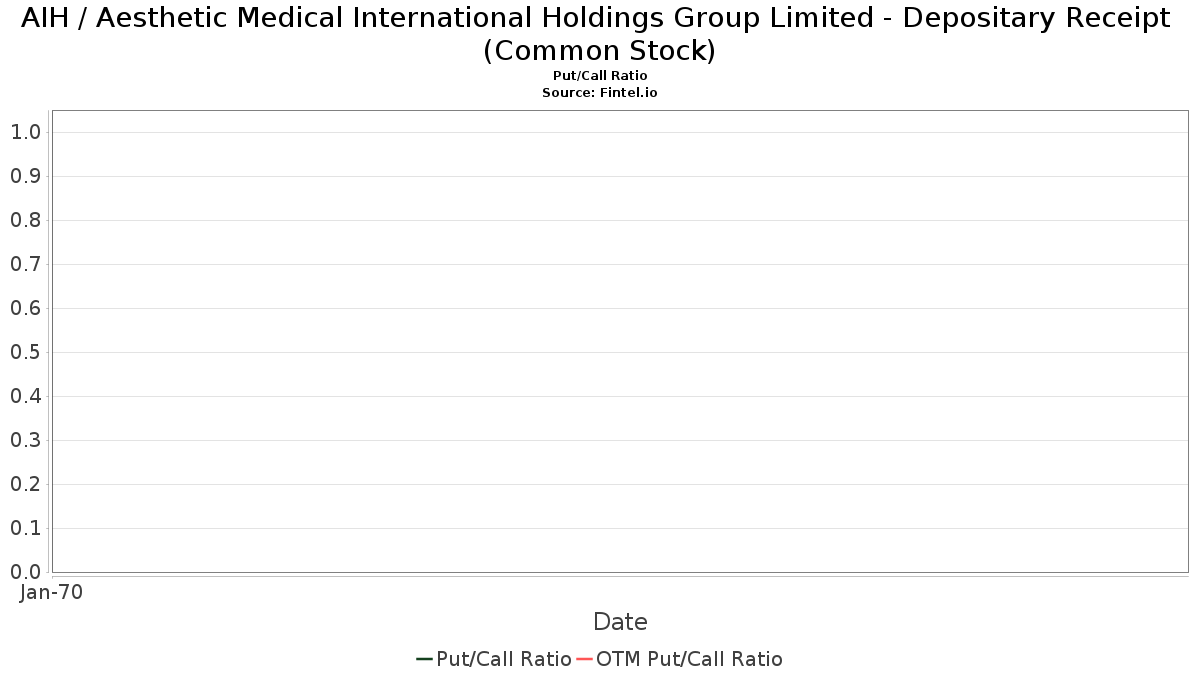The width and height of the screenshot is (1200, 675).
Task: Click the chart title text
Action: 600,34
